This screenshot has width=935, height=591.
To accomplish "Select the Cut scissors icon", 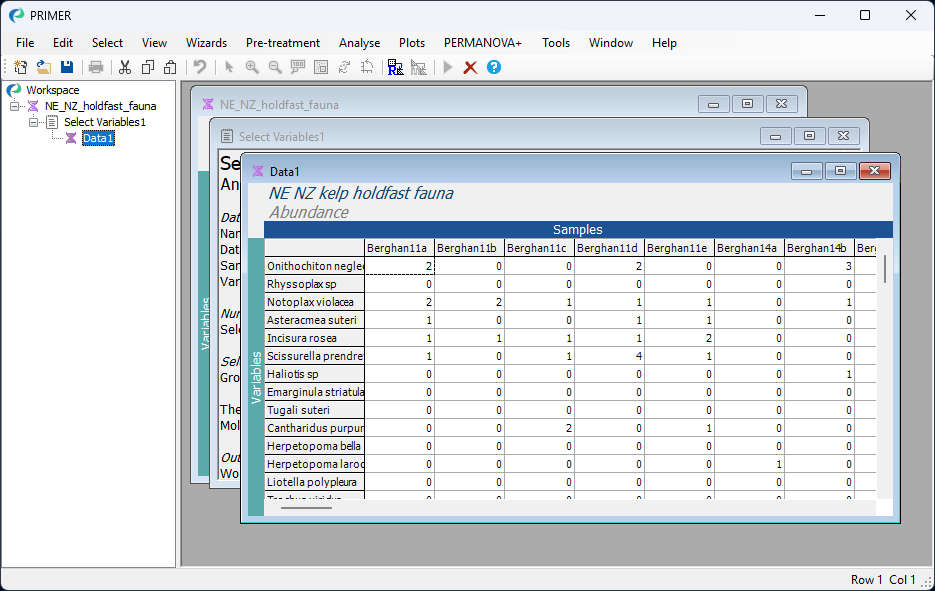I will tap(124, 67).
